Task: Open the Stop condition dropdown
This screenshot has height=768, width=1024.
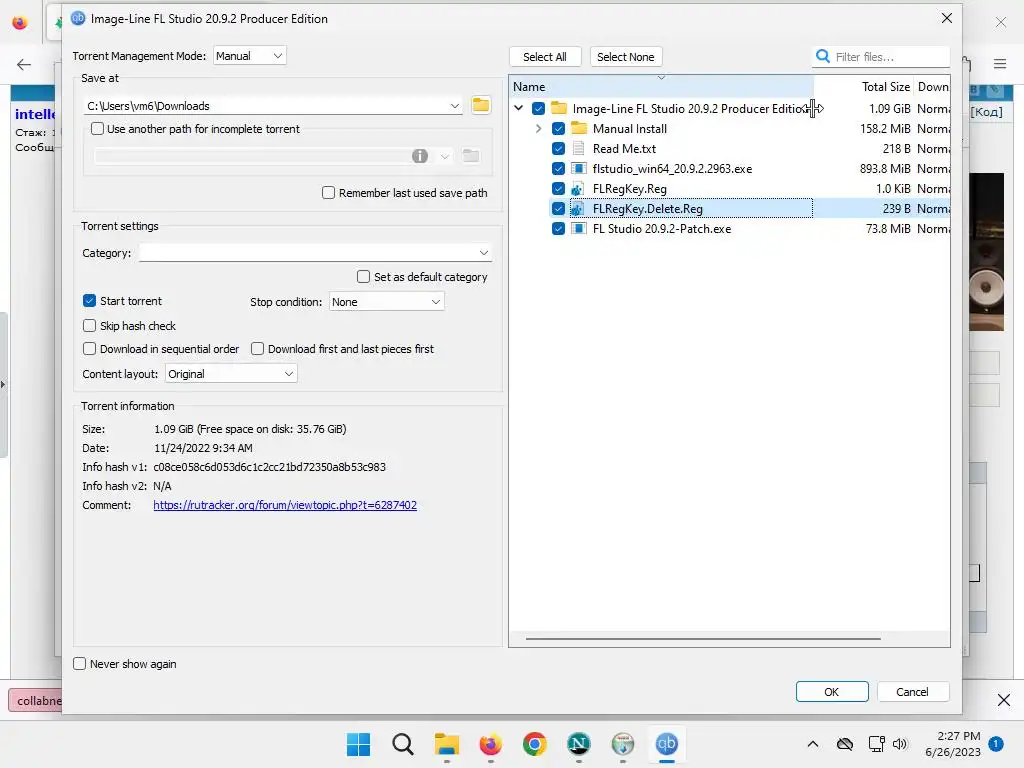Action: point(386,302)
